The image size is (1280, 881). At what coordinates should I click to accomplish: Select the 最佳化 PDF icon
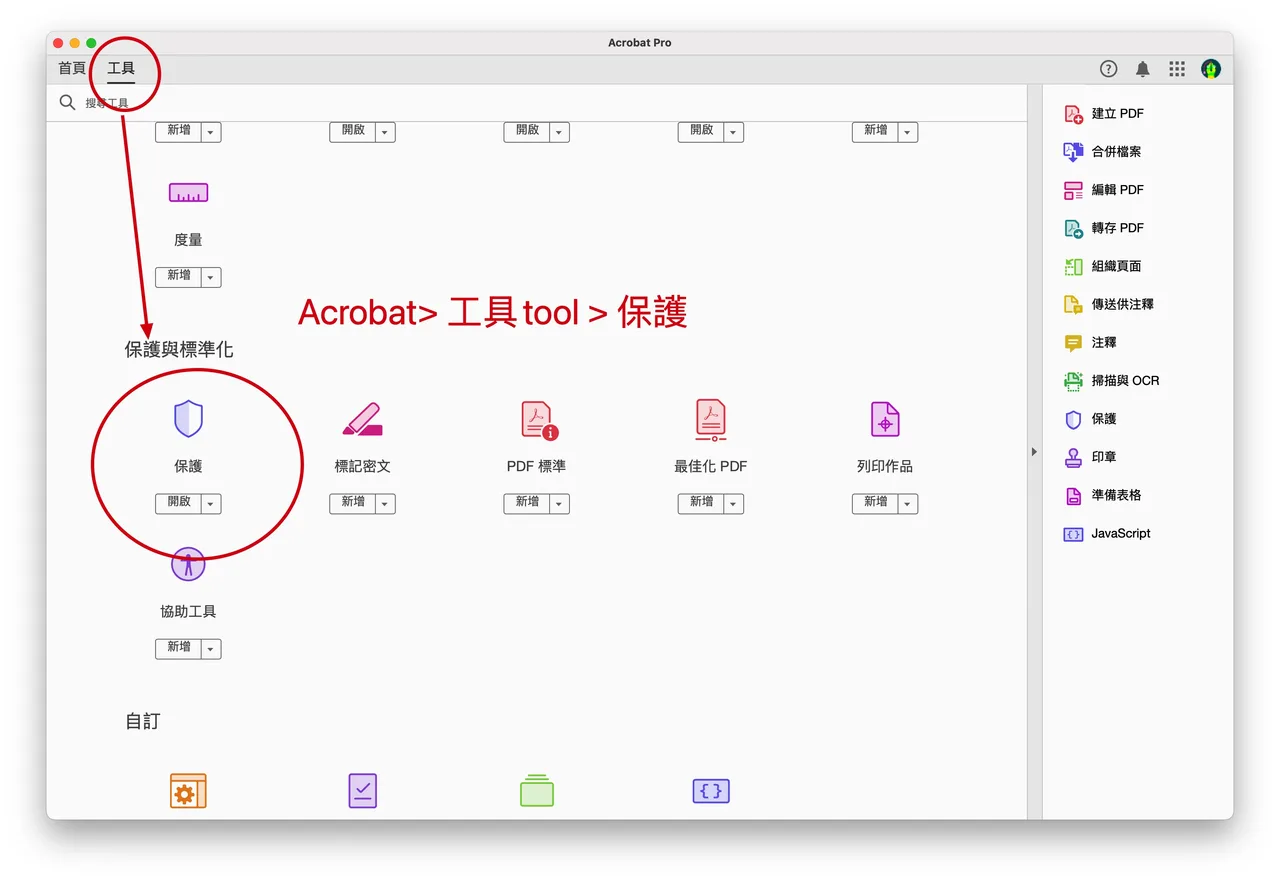711,420
